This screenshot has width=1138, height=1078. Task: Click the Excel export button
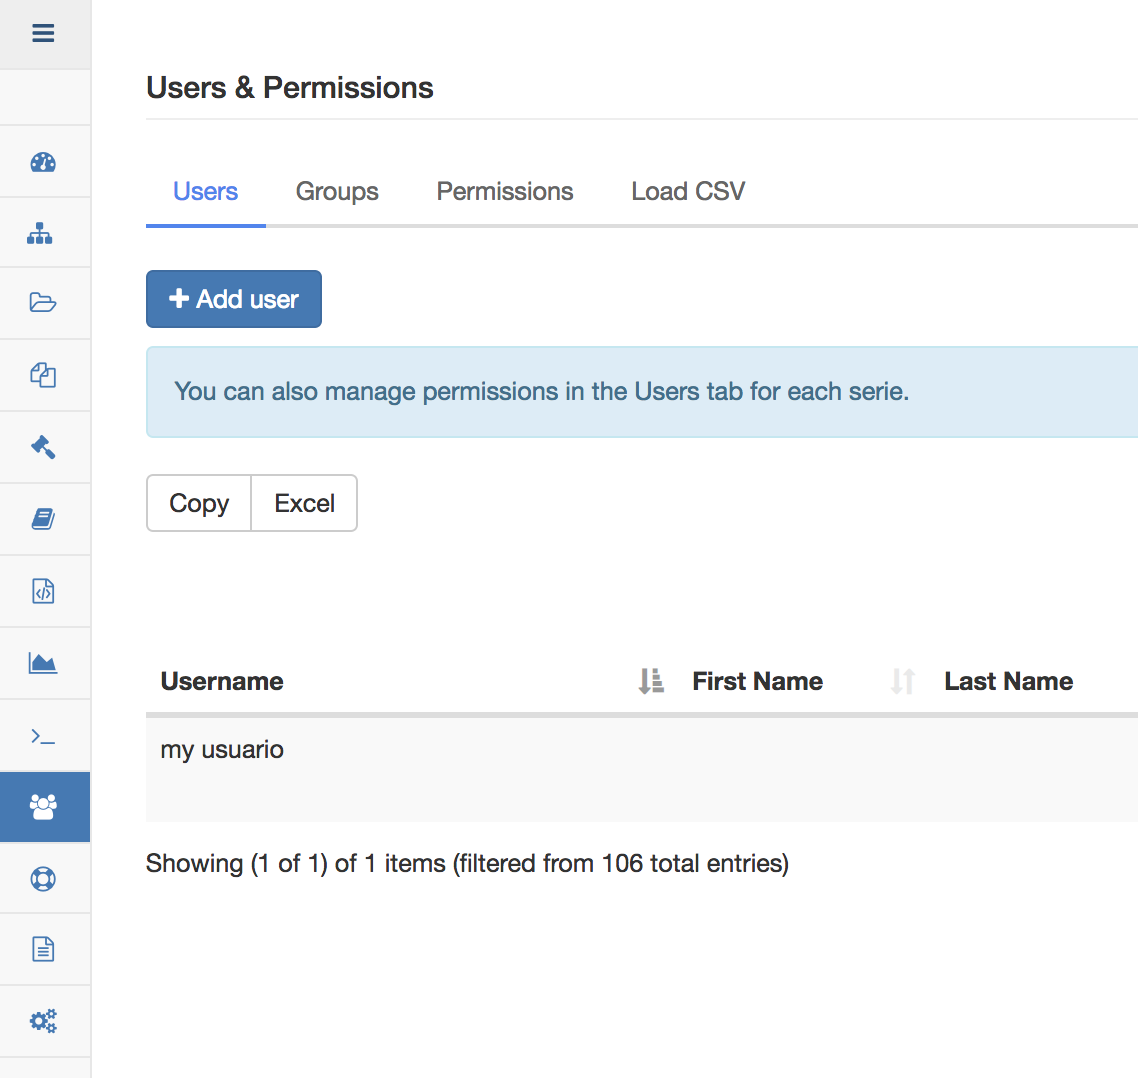pyautogui.click(x=304, y=503)
